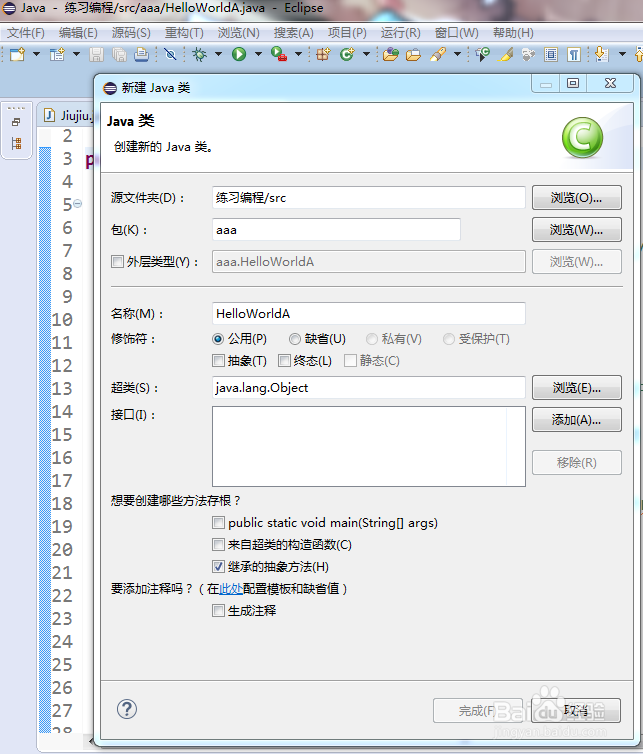This screenshot has width=643, height=754.
Task: Click the hierarchy icon in left sidebar
Action: [16, 143]
